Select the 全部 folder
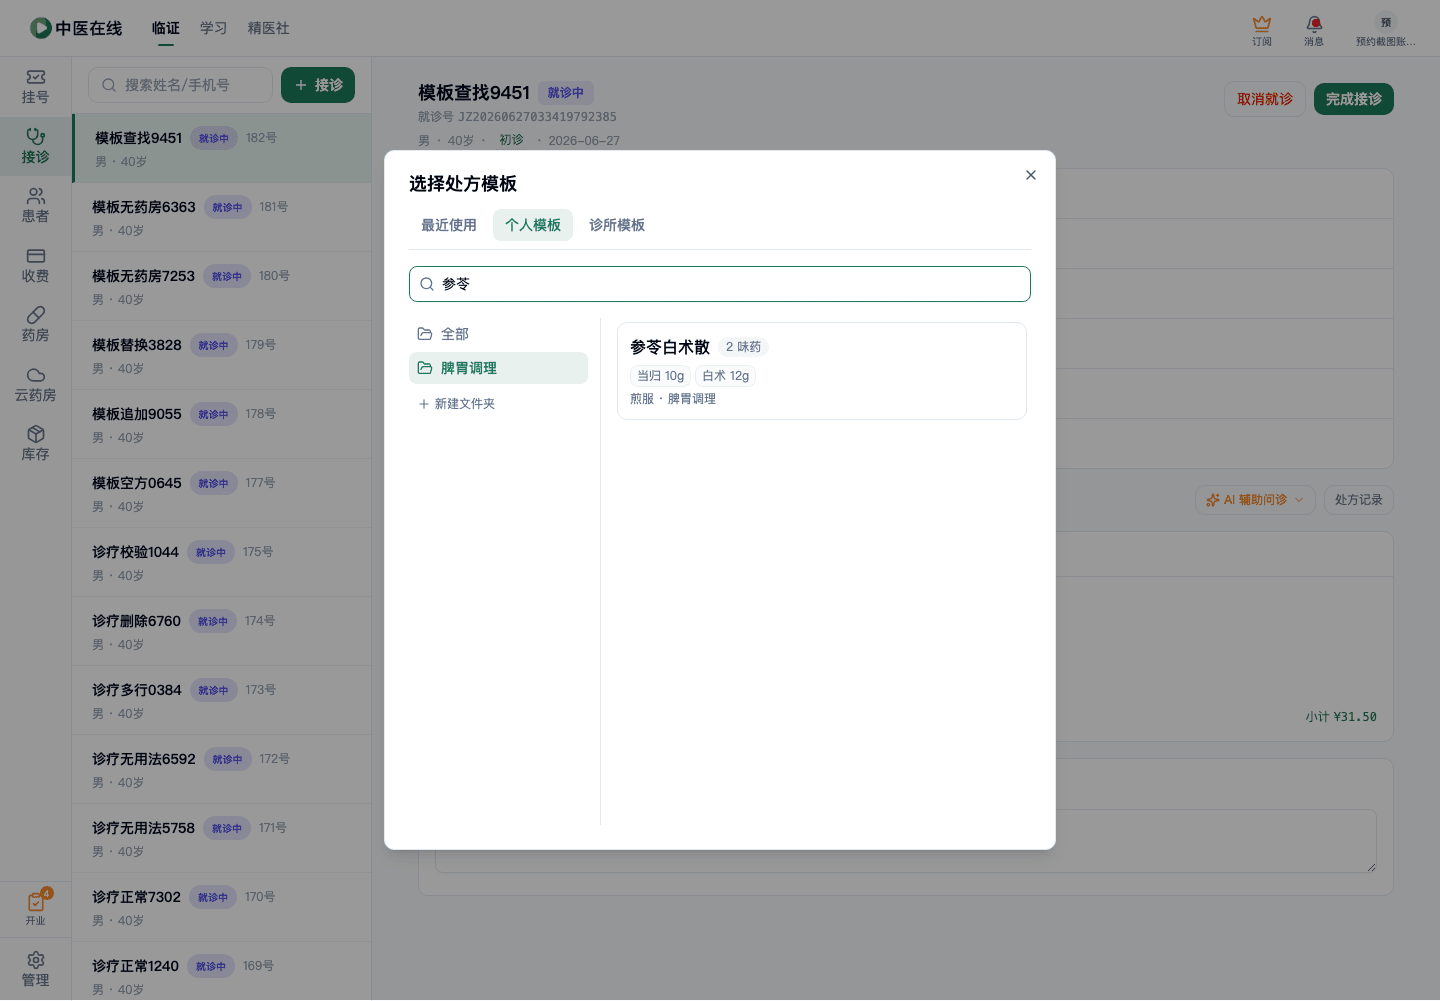 click(x=498, y=334)
